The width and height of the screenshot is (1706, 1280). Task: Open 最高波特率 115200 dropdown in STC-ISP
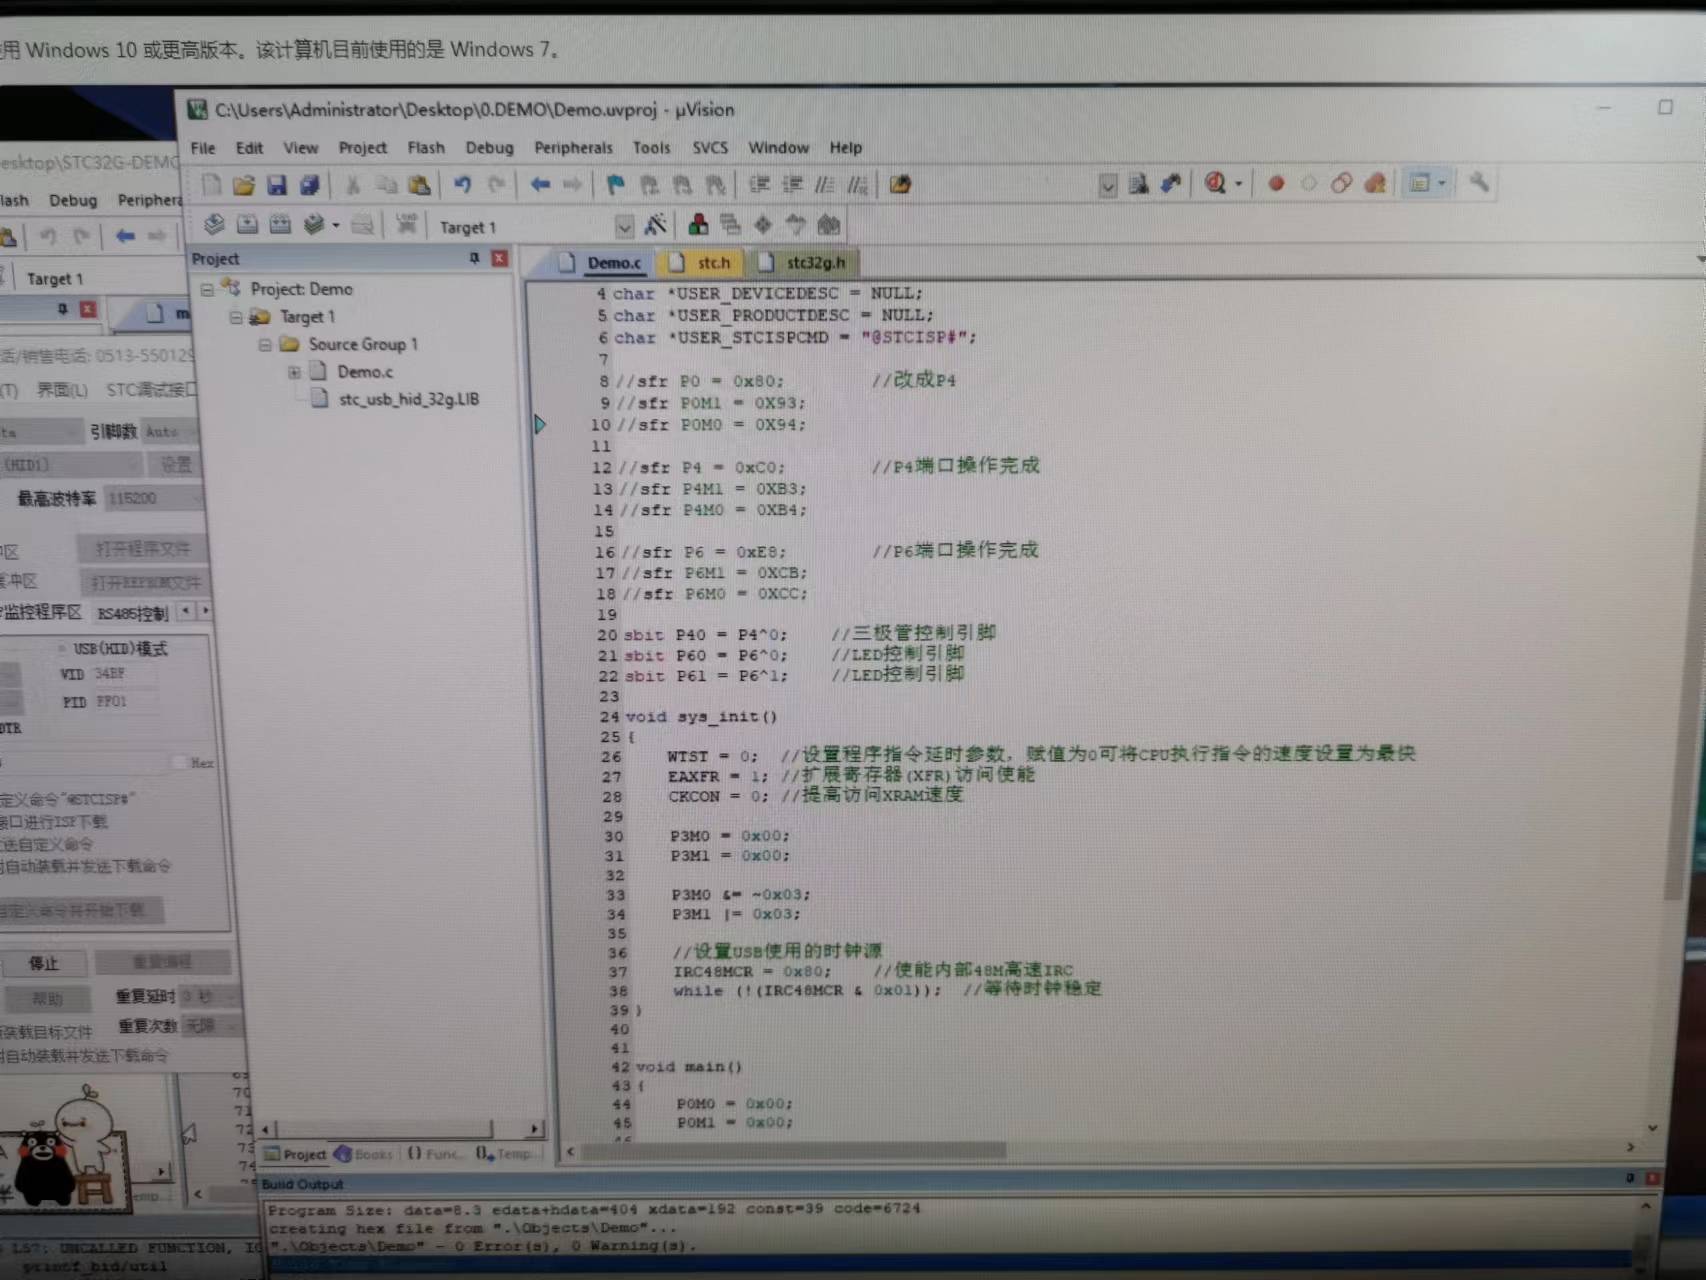click(155, 498)
